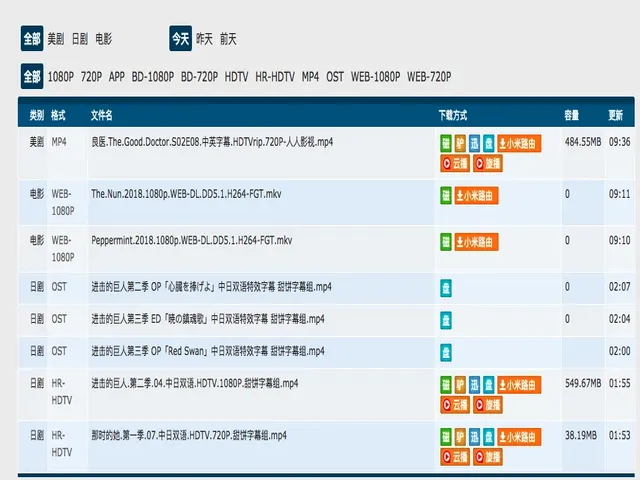Filter format by HR-HDTV
Screen dimensions: 640x480
tap(275, 77)
